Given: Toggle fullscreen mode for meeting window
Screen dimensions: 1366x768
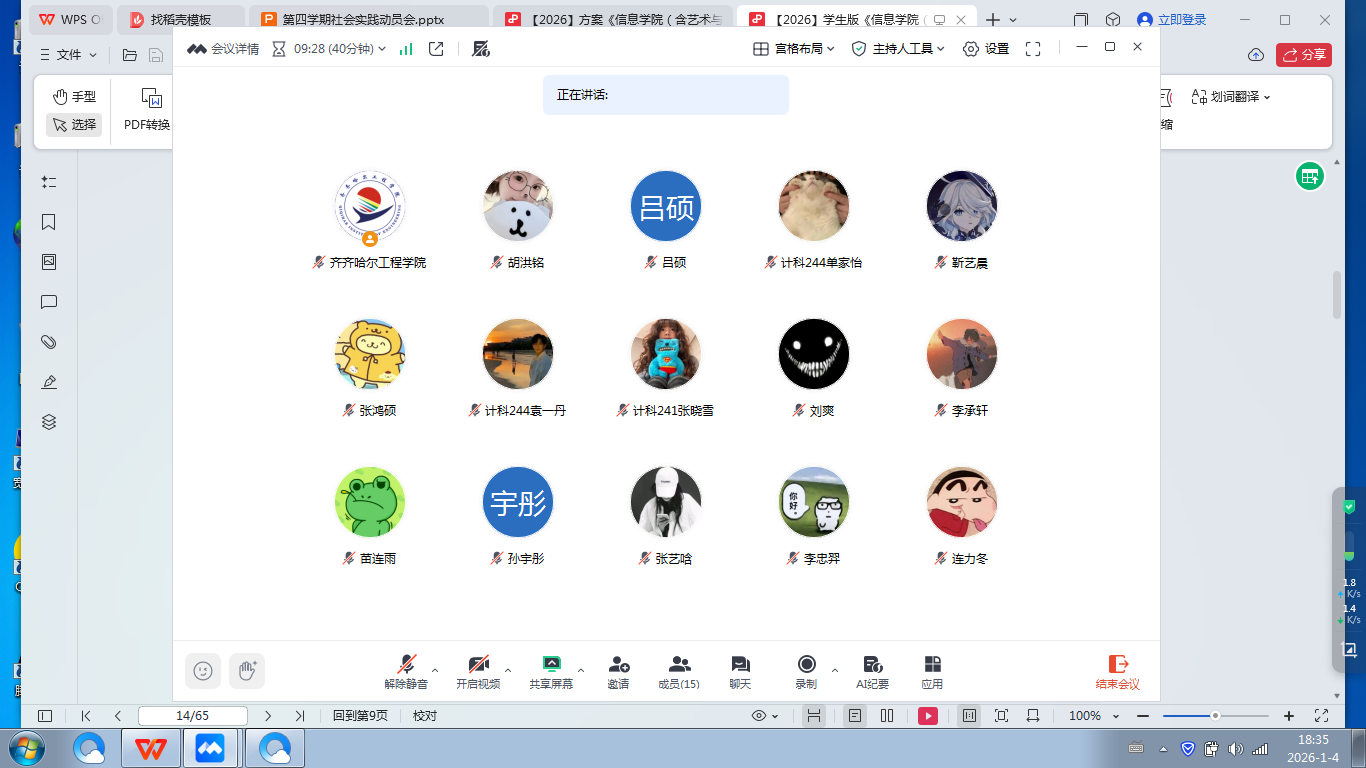Looking at the screenshot, I should pos(1033,49).
